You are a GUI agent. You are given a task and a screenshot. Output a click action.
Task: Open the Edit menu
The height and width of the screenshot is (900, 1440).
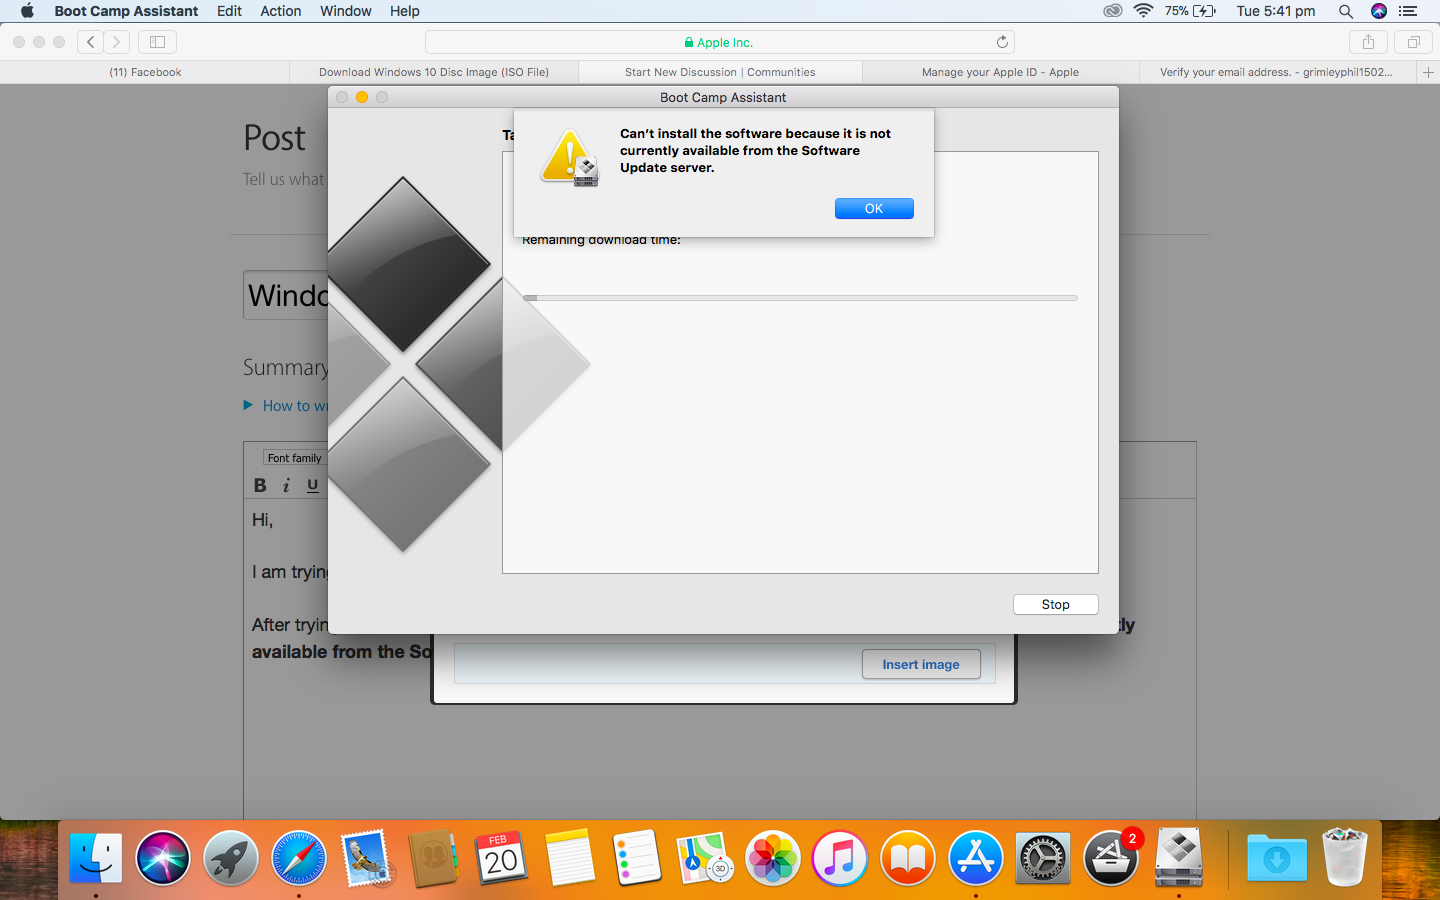pyautogui.click(x=229, y=11)
